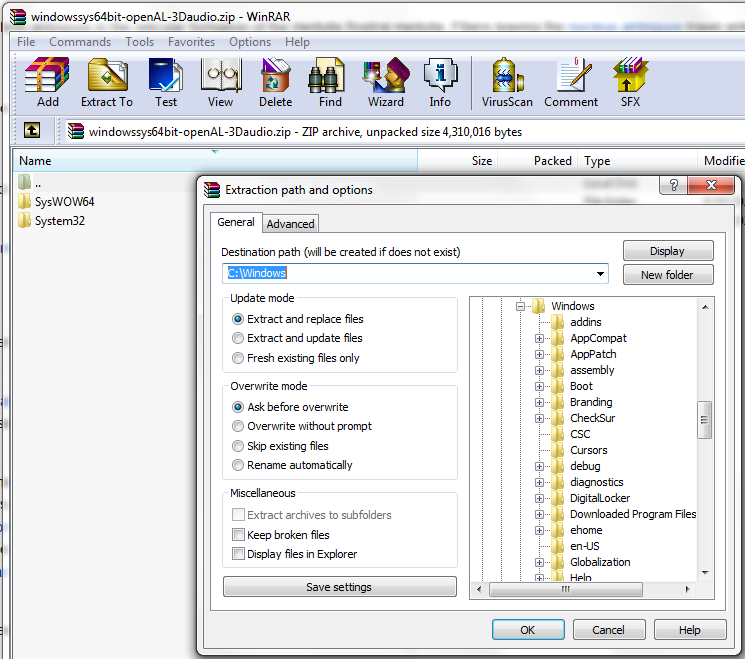Expand the Boot folder node
The height and width of the screenshot is (659, 745).
(x=539, y=386)
